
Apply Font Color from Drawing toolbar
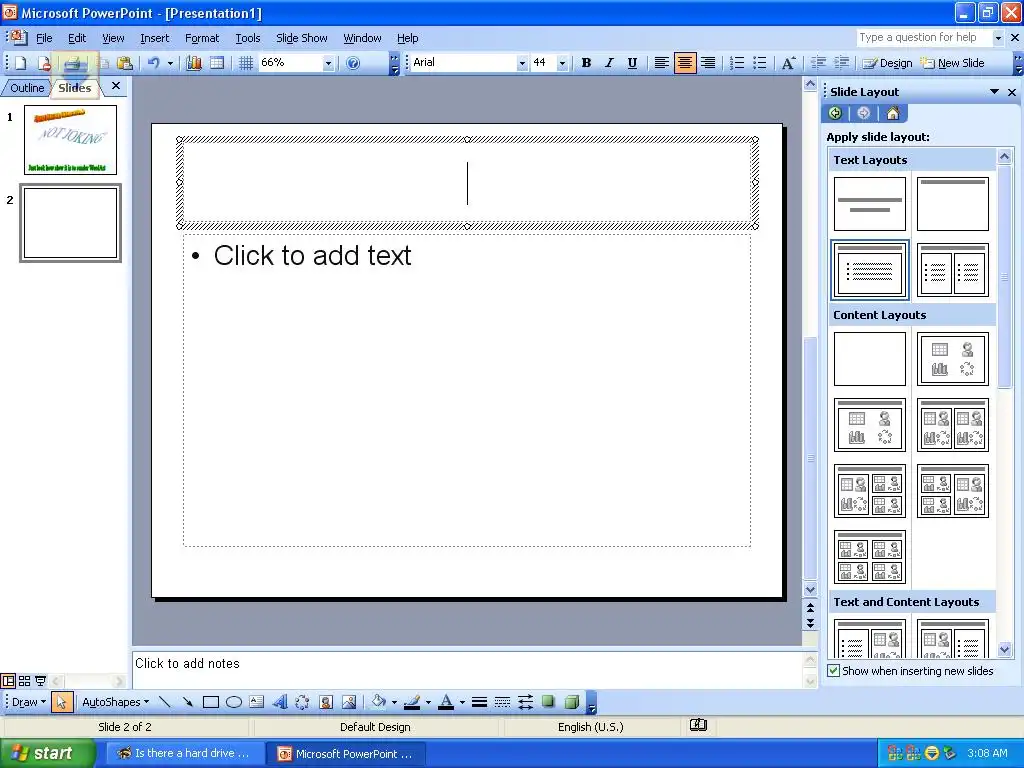pos(446,702)
